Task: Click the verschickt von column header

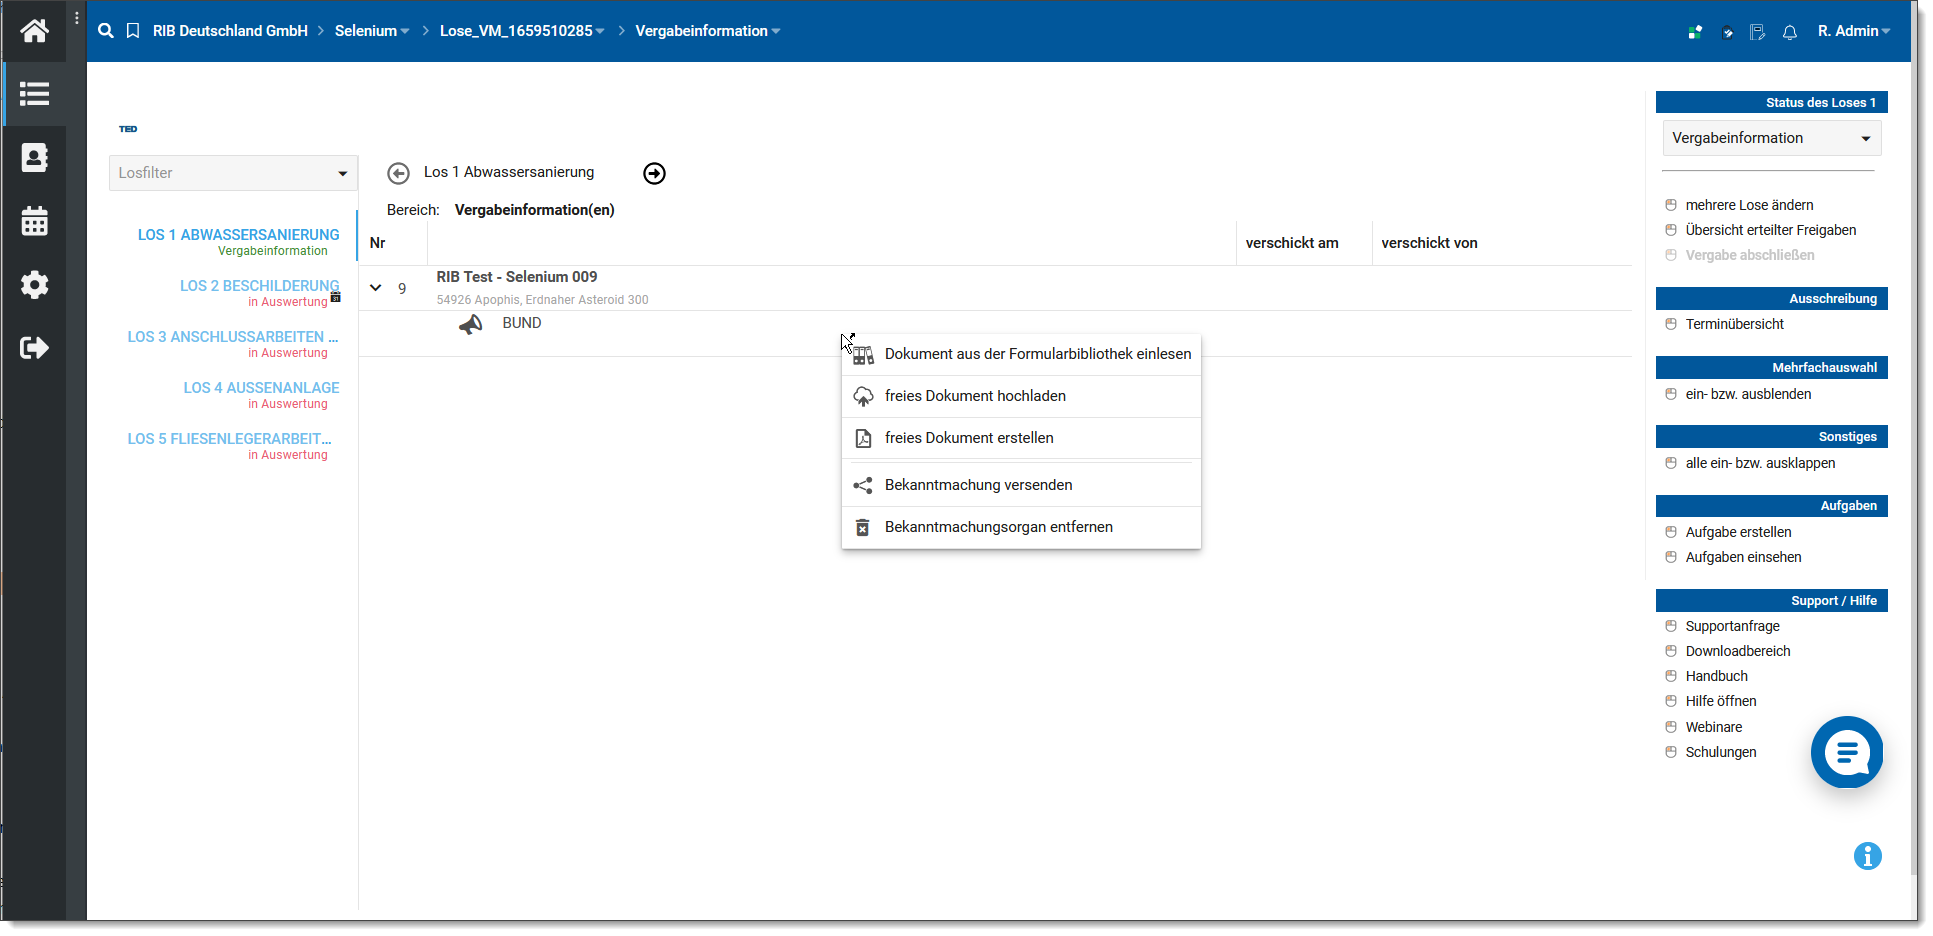Action: [x=1429, y=243]
